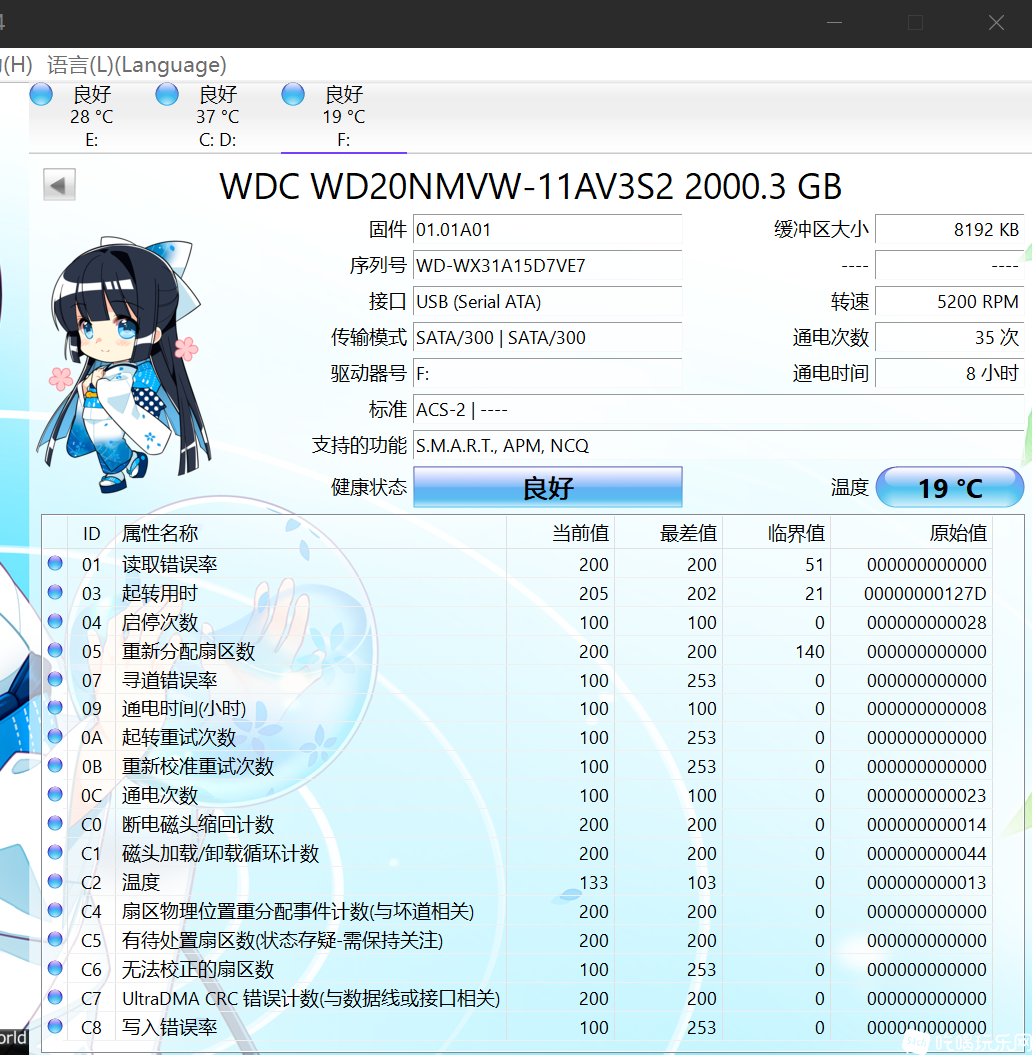Select the 起转用时 attribute name

159,593
